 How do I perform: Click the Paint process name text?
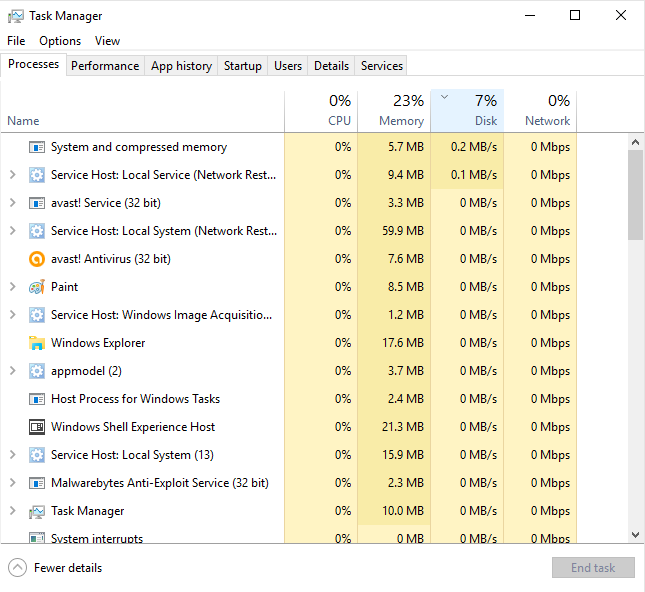pyautogui.click(x=64, y=287)
